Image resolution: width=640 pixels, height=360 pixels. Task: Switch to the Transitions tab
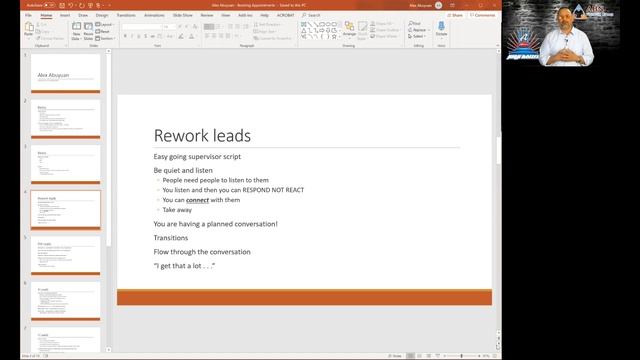tap(126, 15)
